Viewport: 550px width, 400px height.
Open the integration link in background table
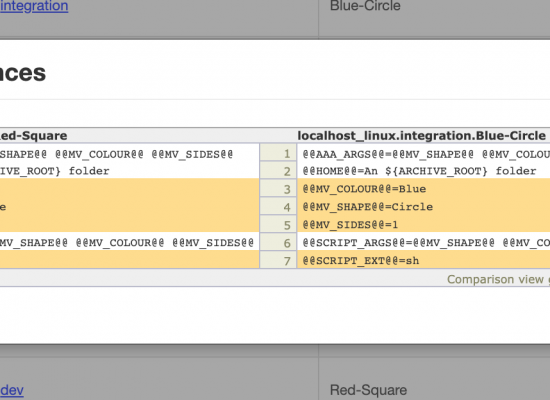coord(34,6)
